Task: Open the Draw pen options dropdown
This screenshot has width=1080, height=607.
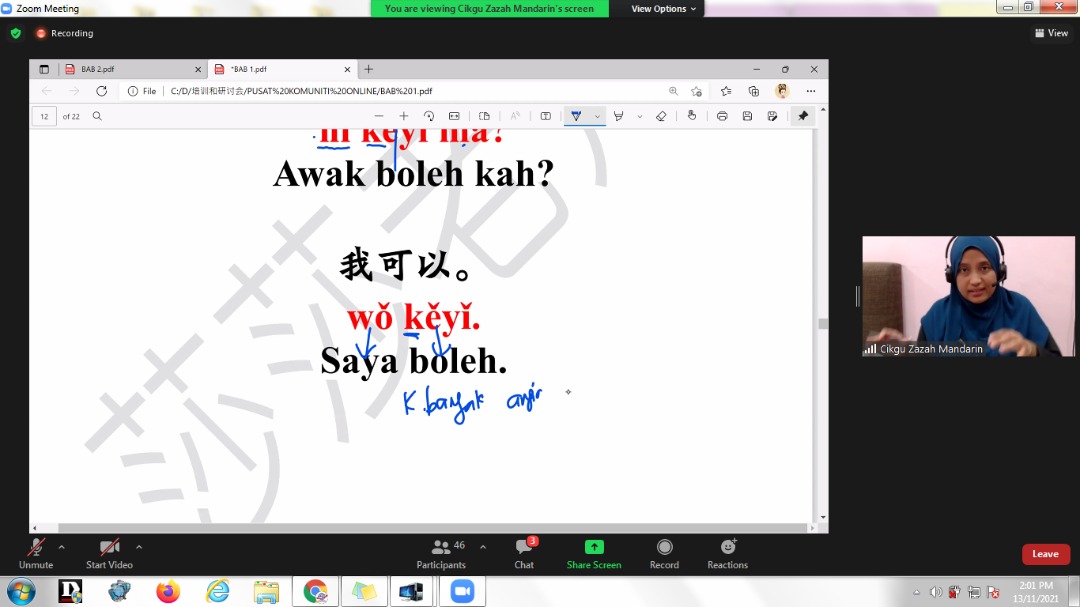Action: (x=597, y=116)
